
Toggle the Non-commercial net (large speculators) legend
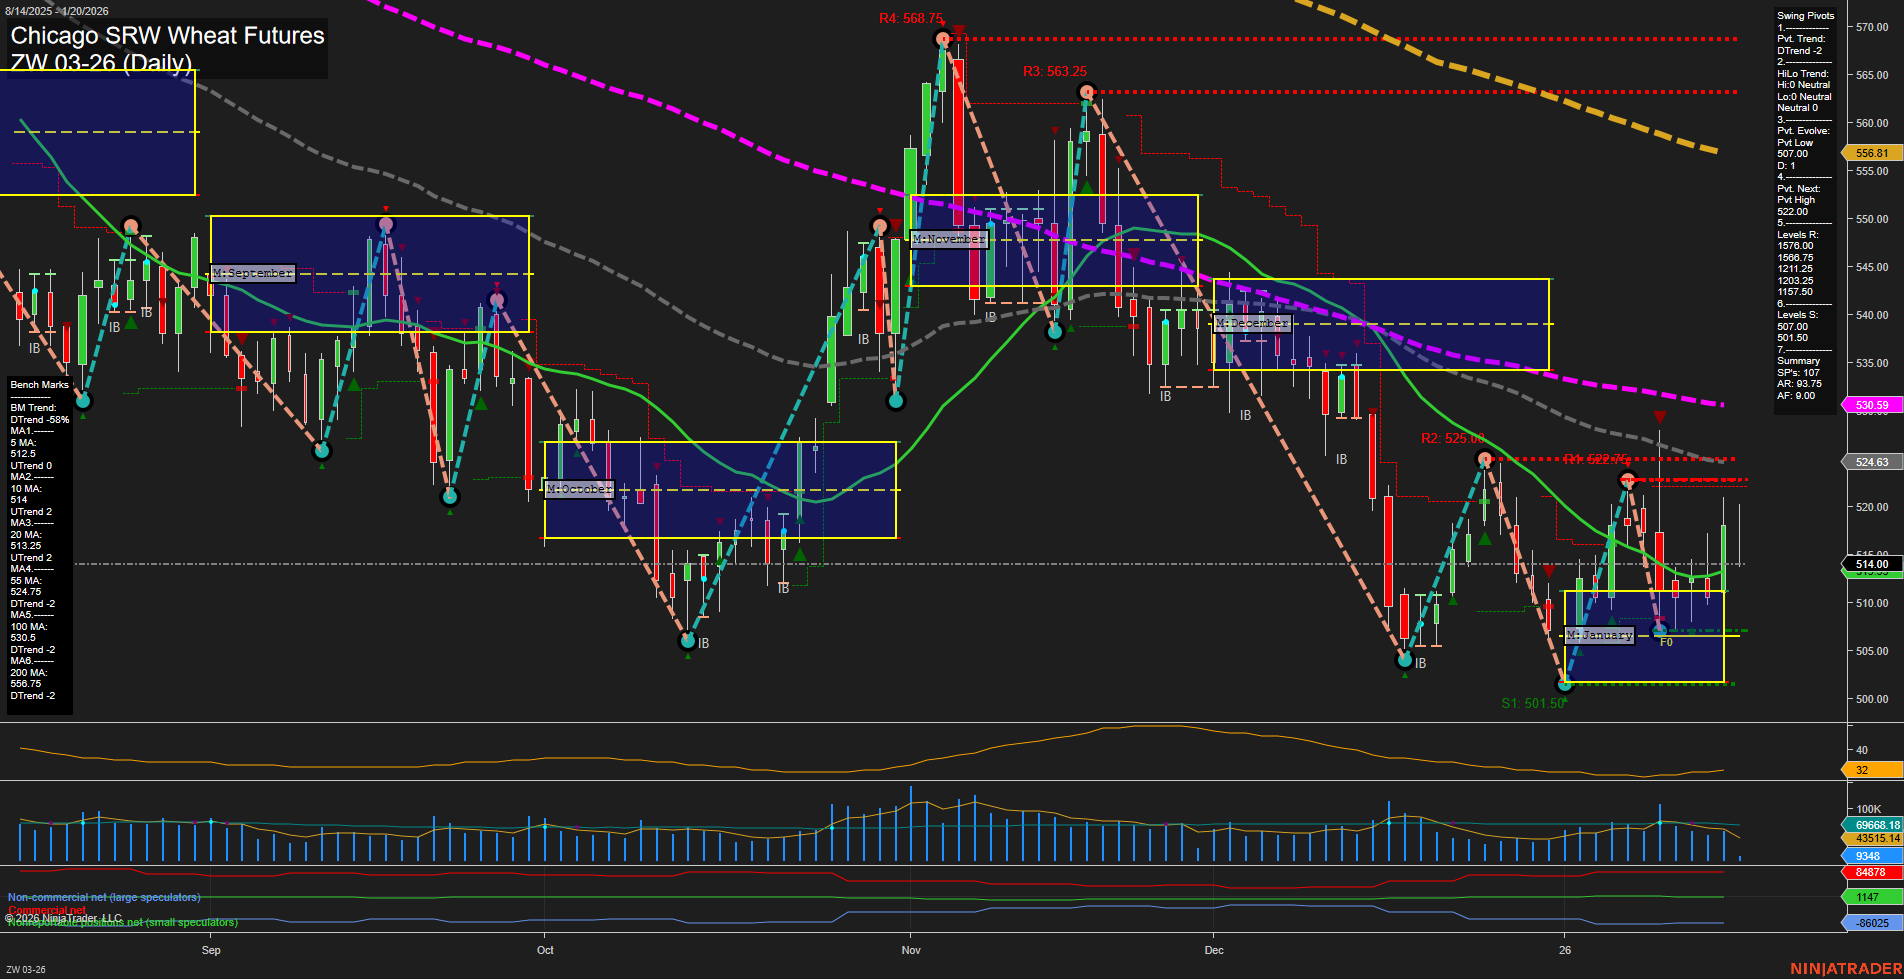click(103, 897)
